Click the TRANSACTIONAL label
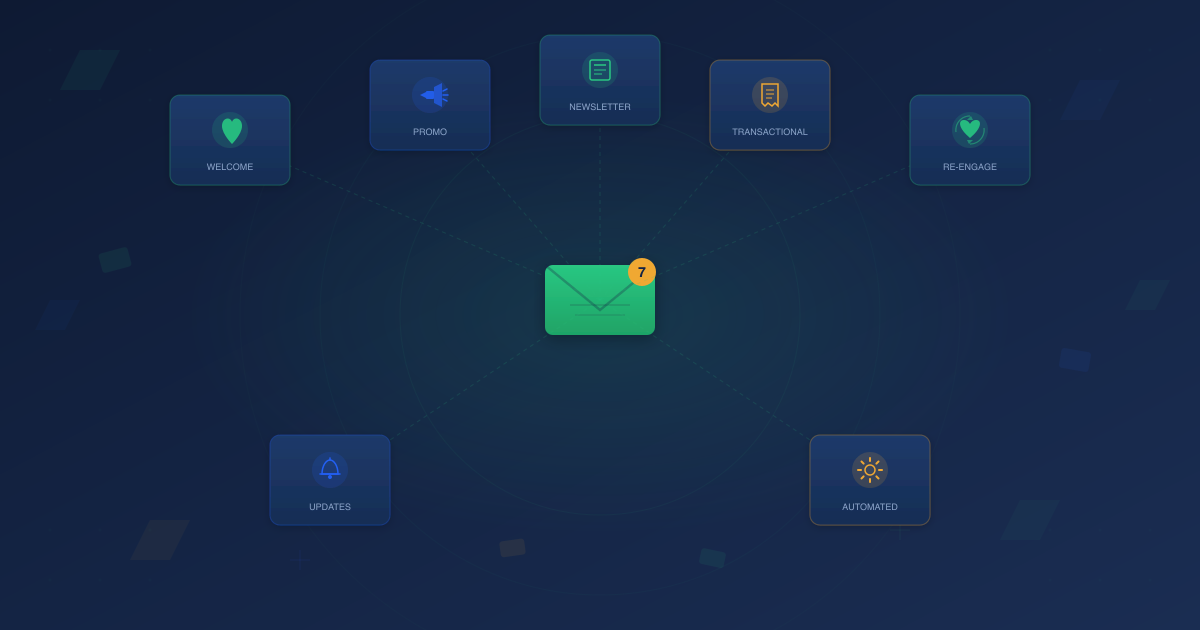This screenshot has width=1200, height=630. pyautogui.click(x=770, y=131)
